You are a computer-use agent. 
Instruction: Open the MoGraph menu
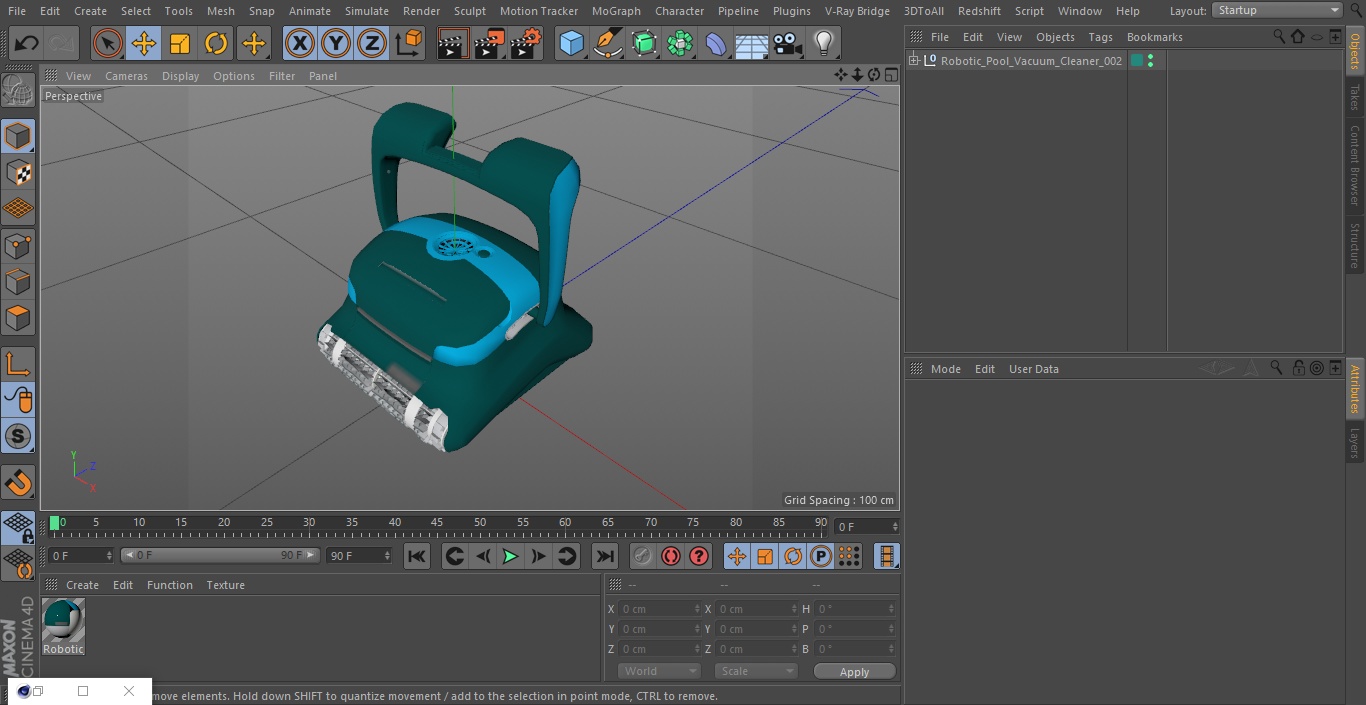tap(616, 11)
